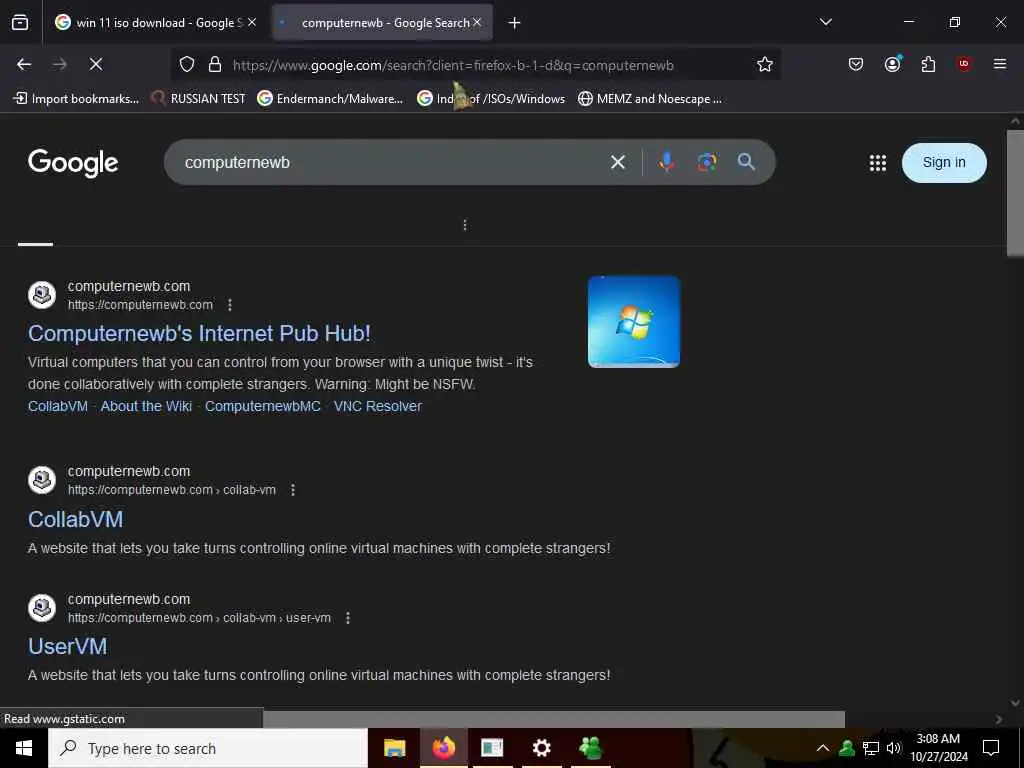Click the horizontal scrollbar at page bottom
Image resolution: width=1024 pixels, height=768 pixels.
coord(554,719)
